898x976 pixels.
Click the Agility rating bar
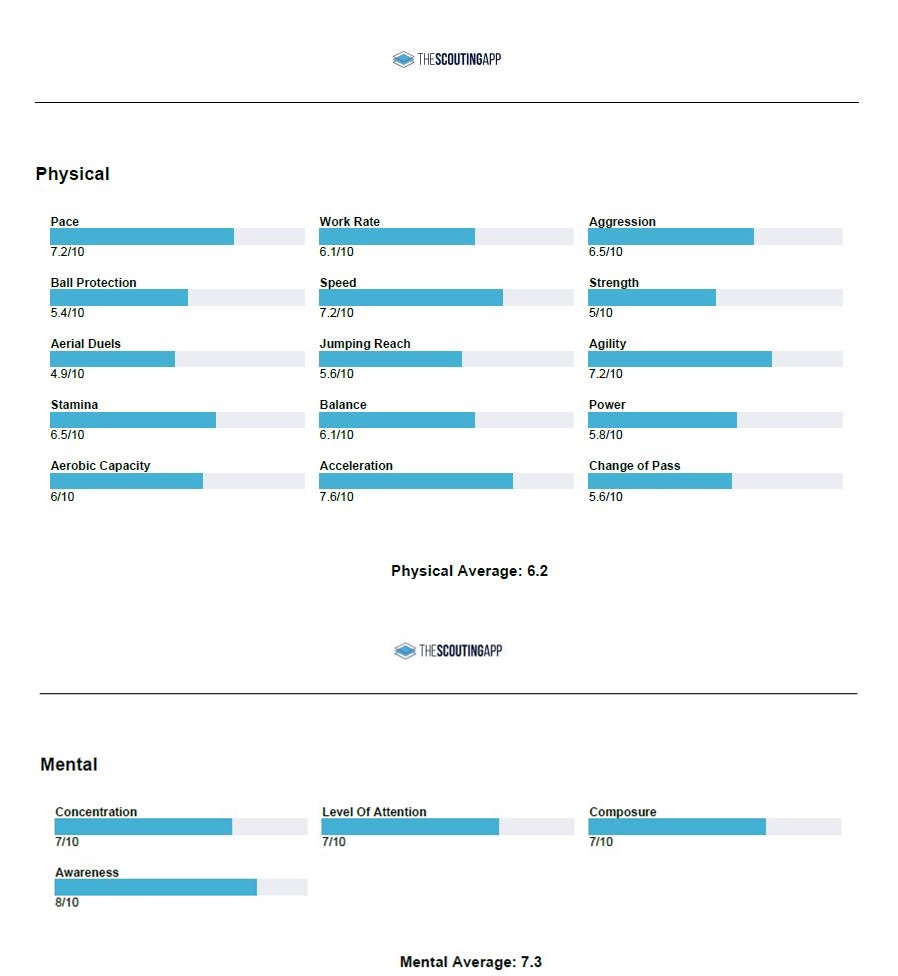(x=715, y=359)
